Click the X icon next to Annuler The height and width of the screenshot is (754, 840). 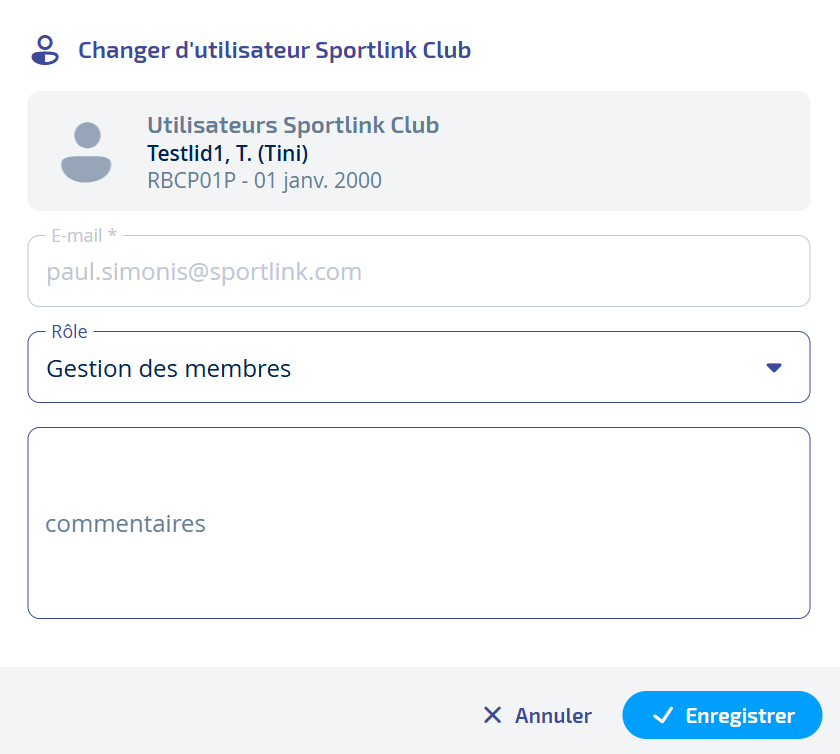492,715
